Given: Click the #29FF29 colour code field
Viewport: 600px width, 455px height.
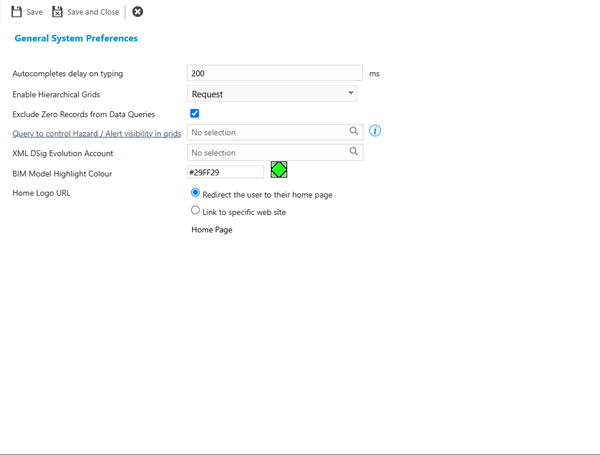Looking at the screenshot, I should point(225,173).
